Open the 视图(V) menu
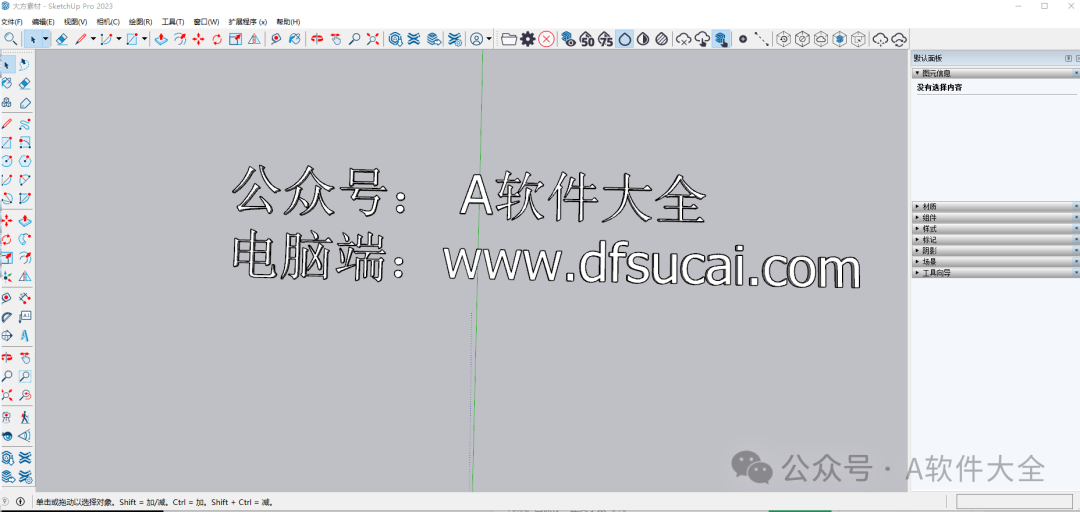This screenshot has width=1080, height=512. tap(76, 22)
